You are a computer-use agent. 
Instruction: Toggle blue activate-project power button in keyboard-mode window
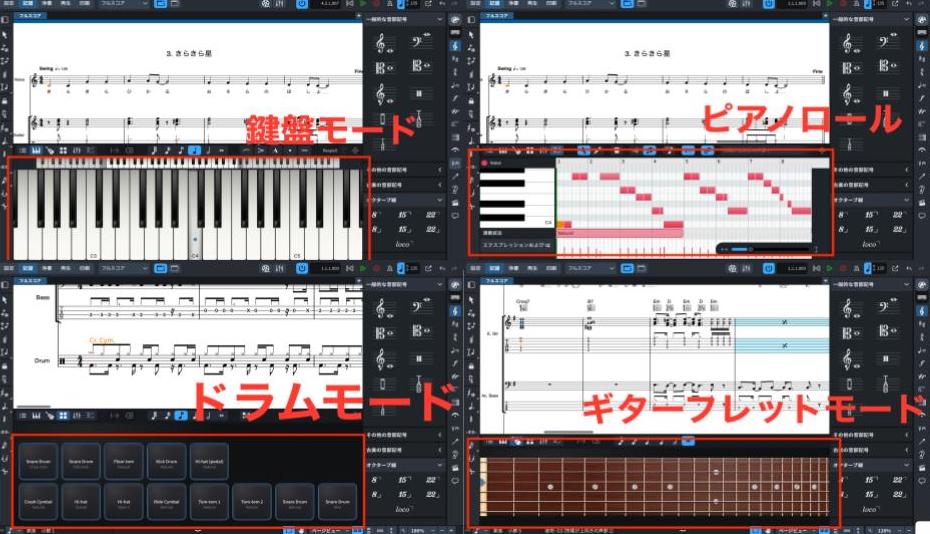[x=302, y=4]
